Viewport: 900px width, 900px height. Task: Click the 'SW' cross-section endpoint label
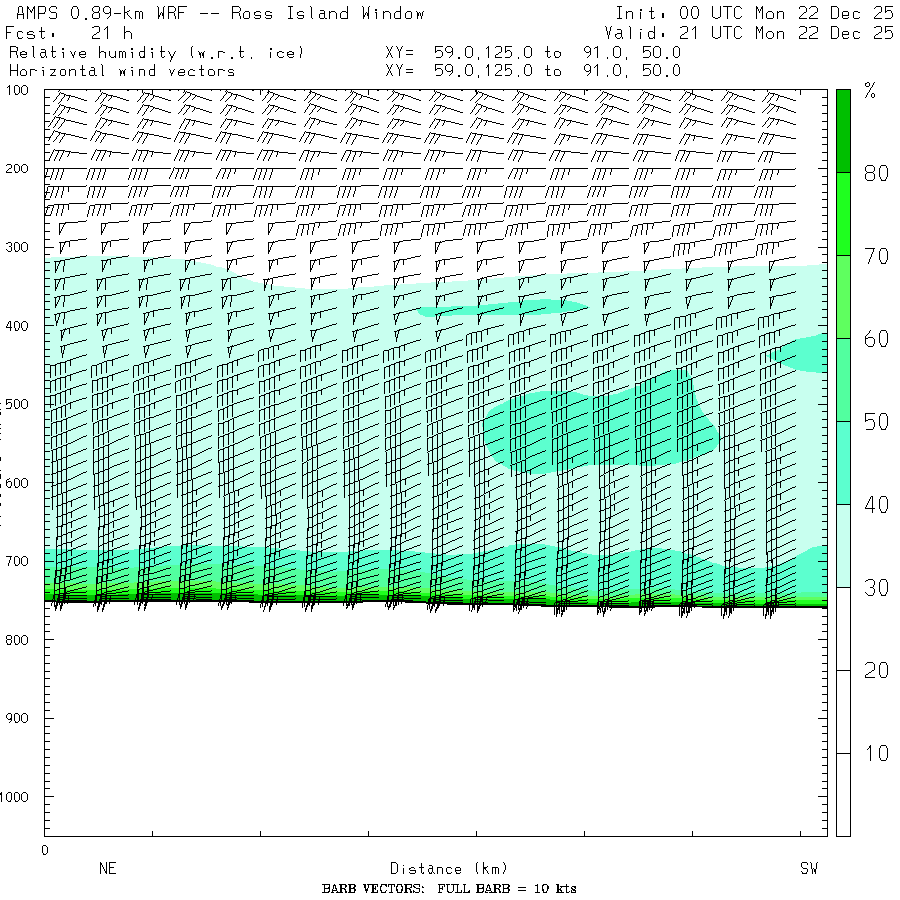click(809, 868)
